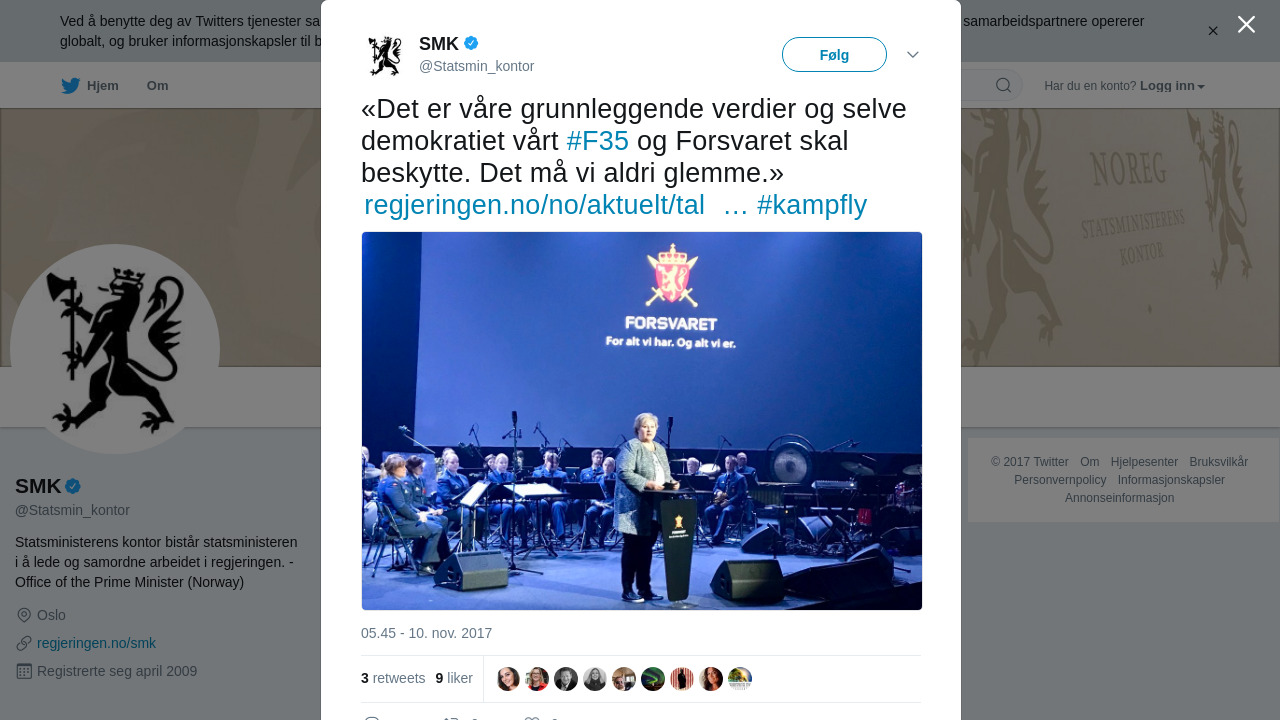Click the search magnifier icon

pos(1003,85)
